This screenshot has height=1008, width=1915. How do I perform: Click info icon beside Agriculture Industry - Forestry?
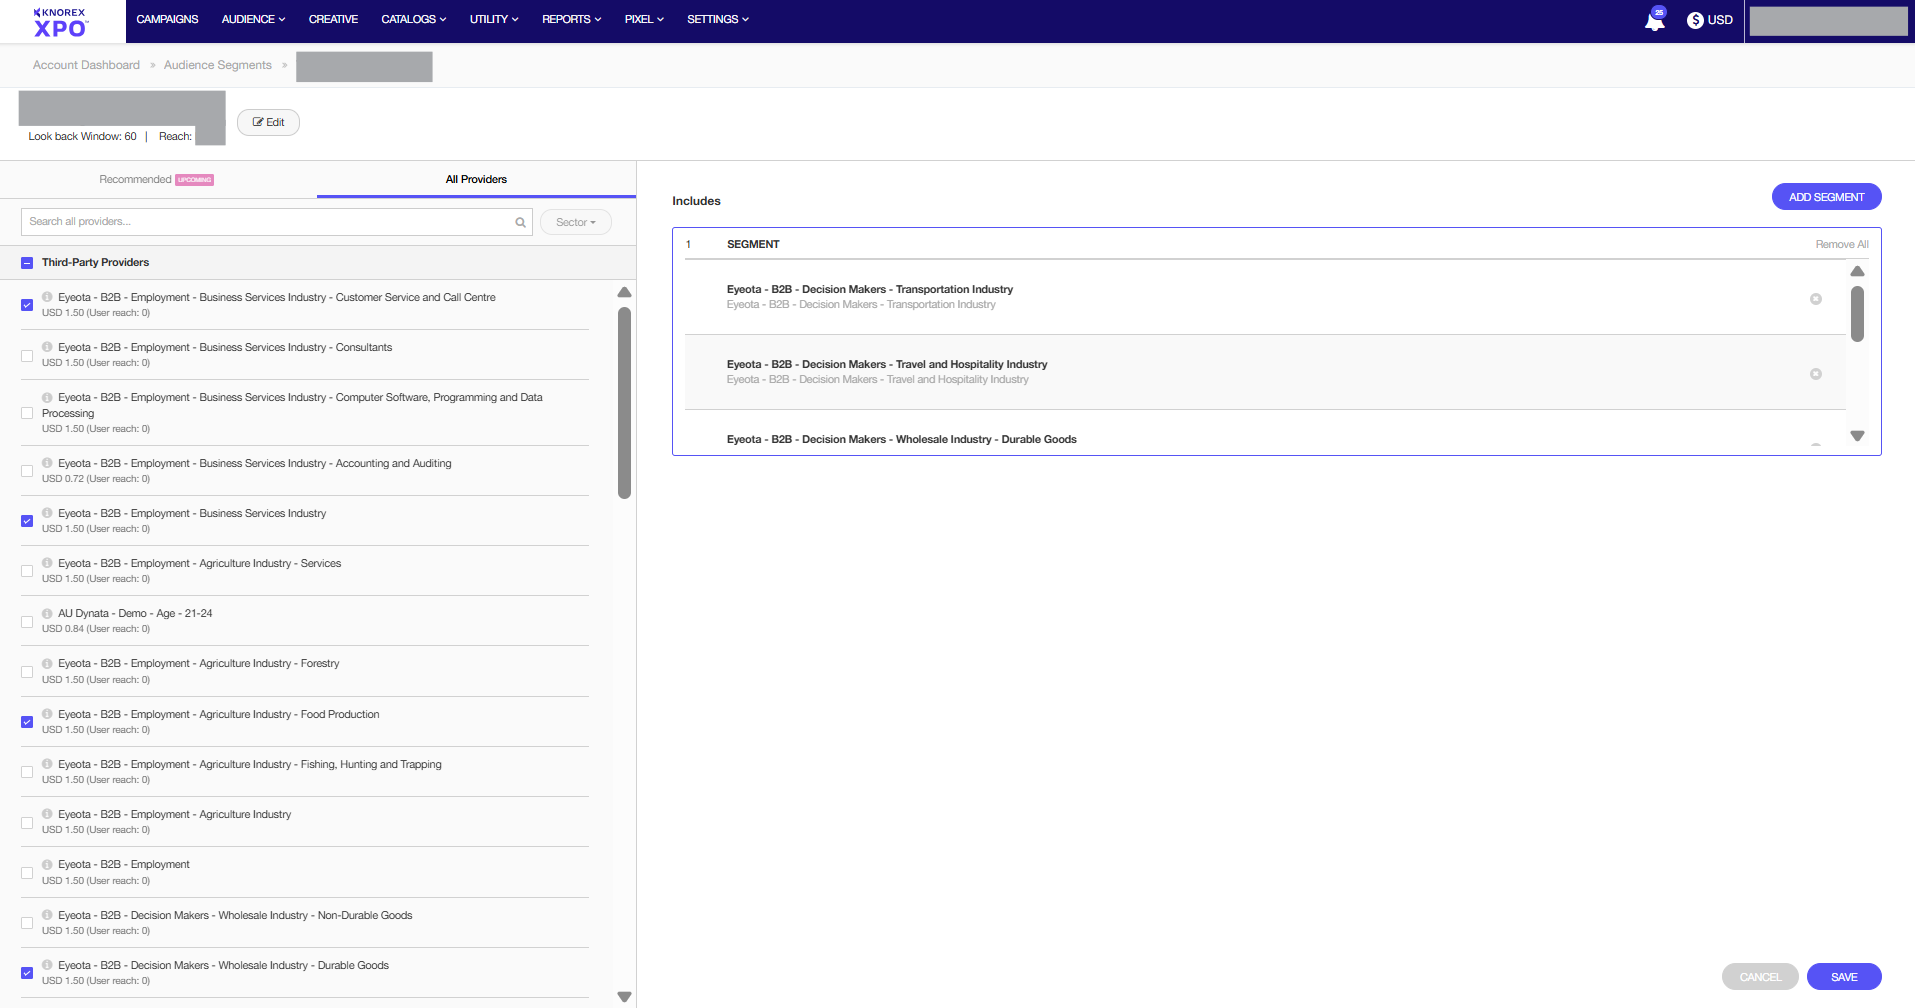point(47,663)
